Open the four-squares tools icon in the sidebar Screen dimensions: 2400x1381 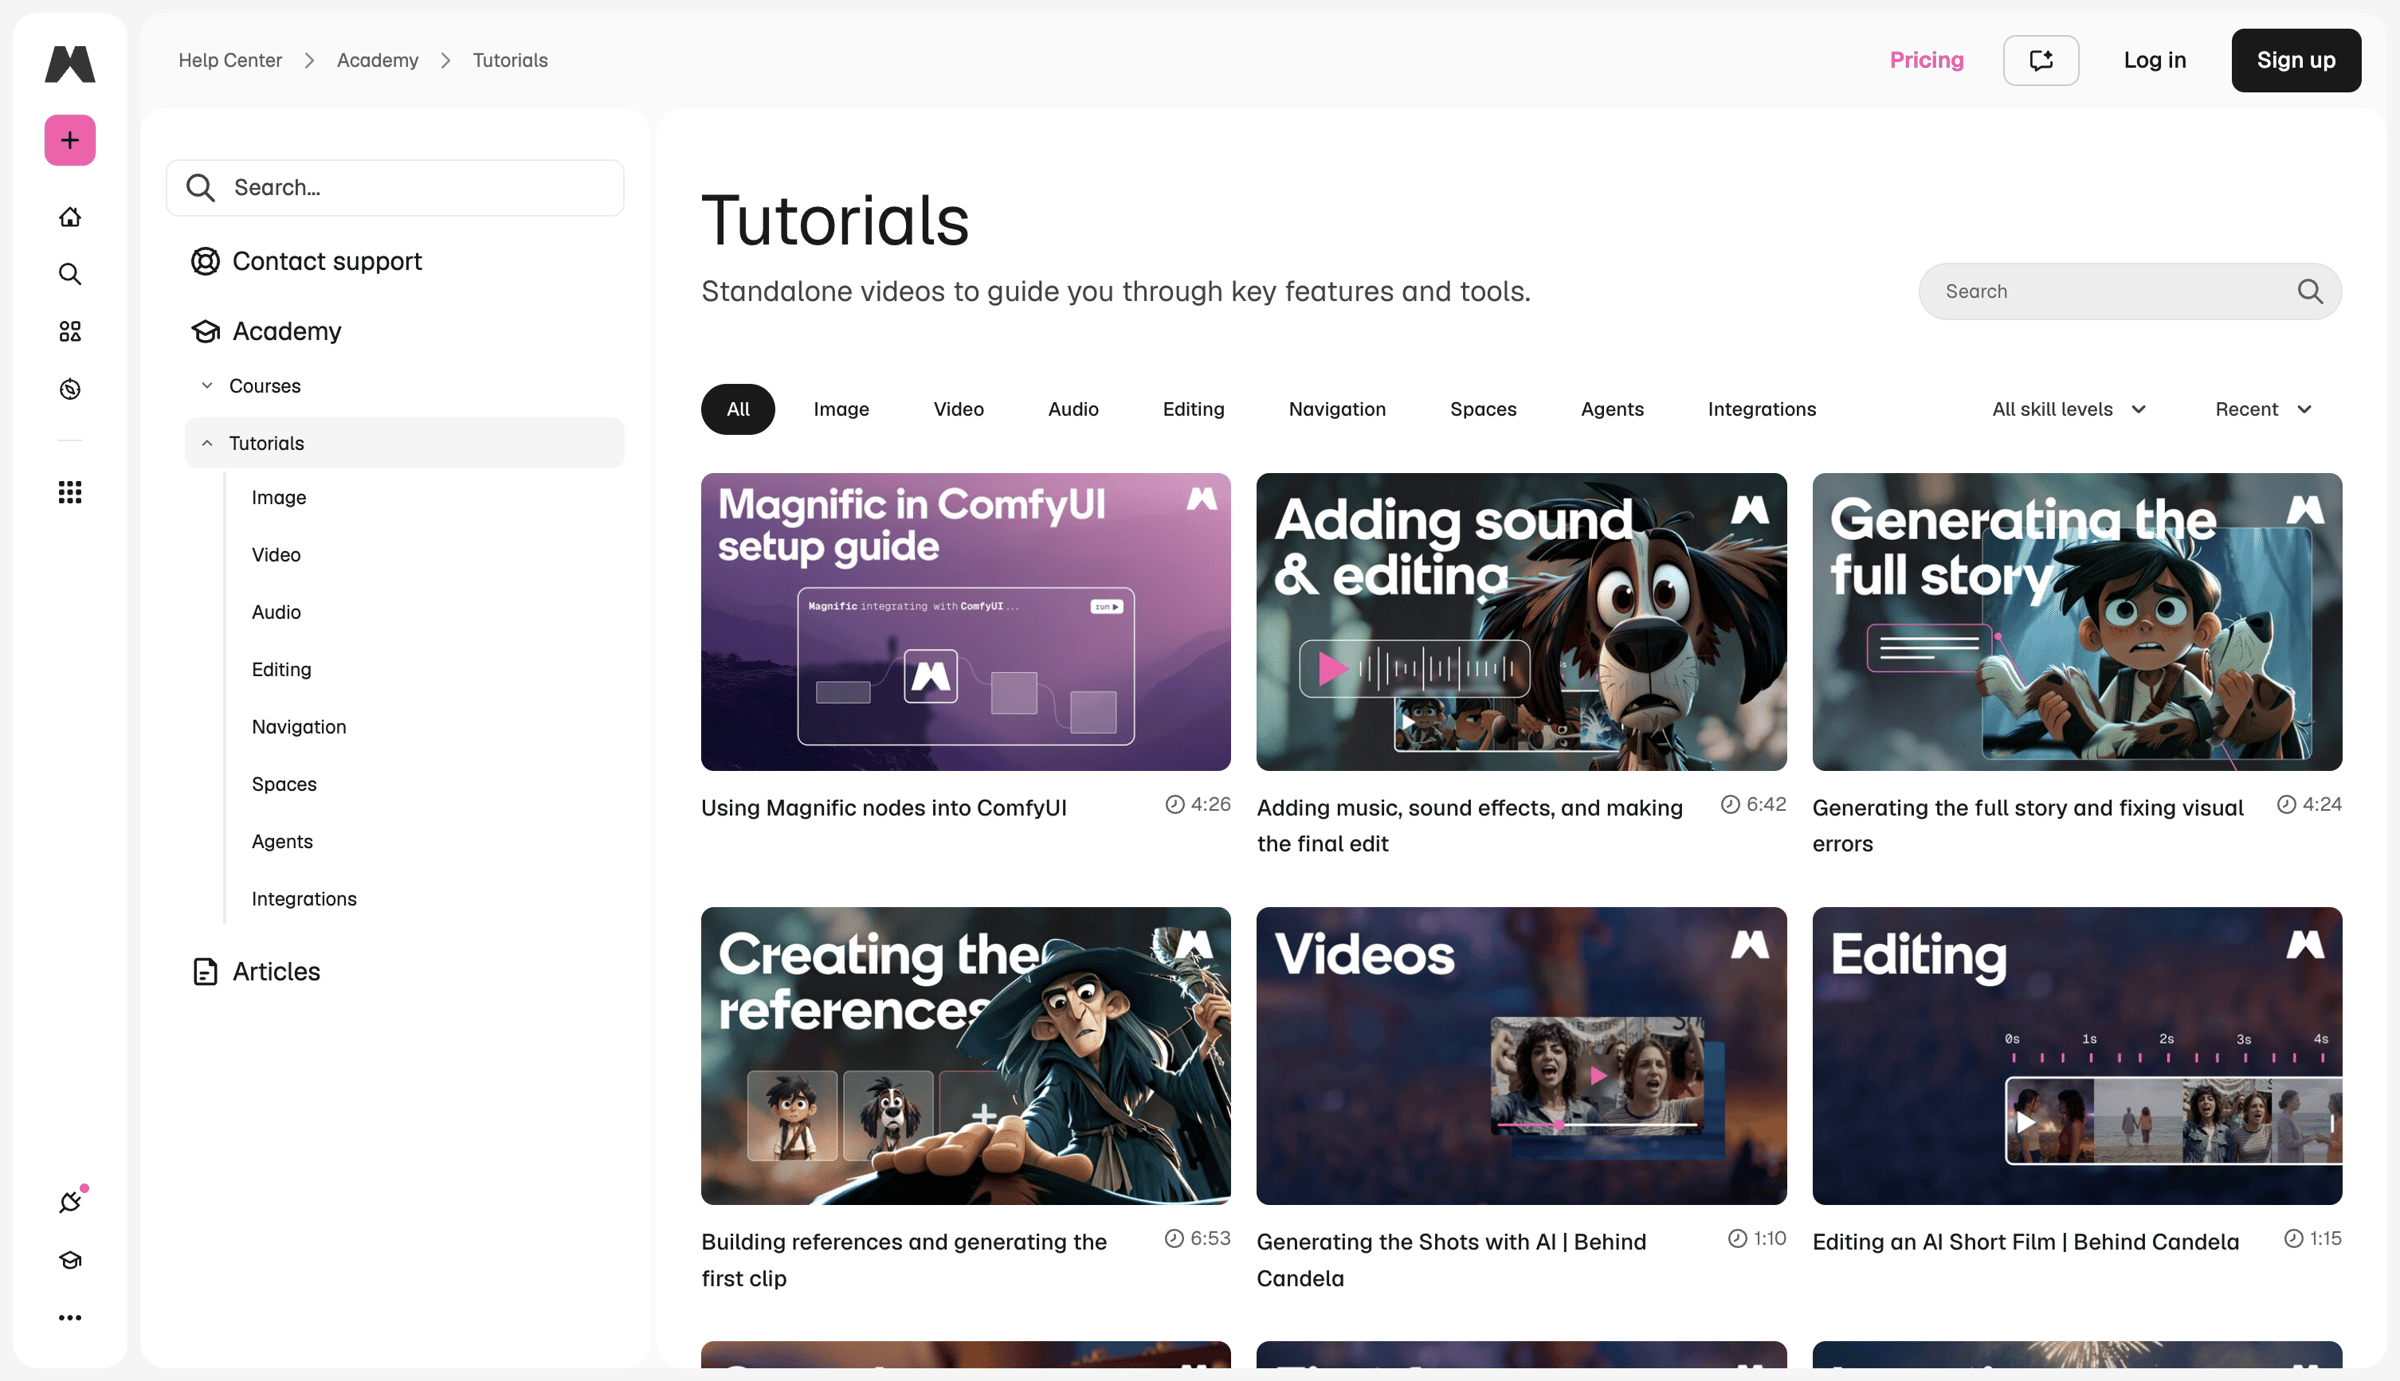[70, 331]
